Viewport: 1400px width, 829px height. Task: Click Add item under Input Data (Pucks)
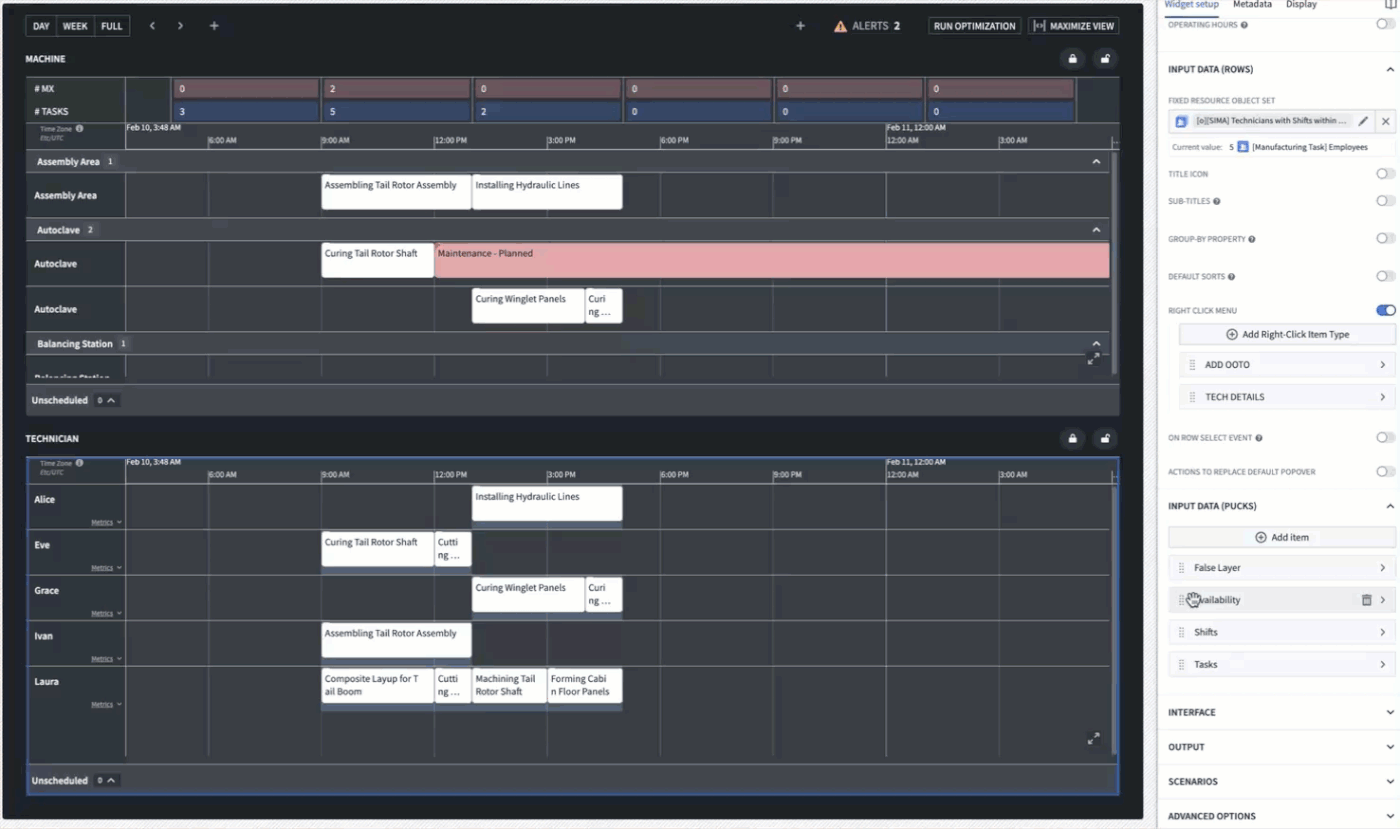coord(1282,538)
